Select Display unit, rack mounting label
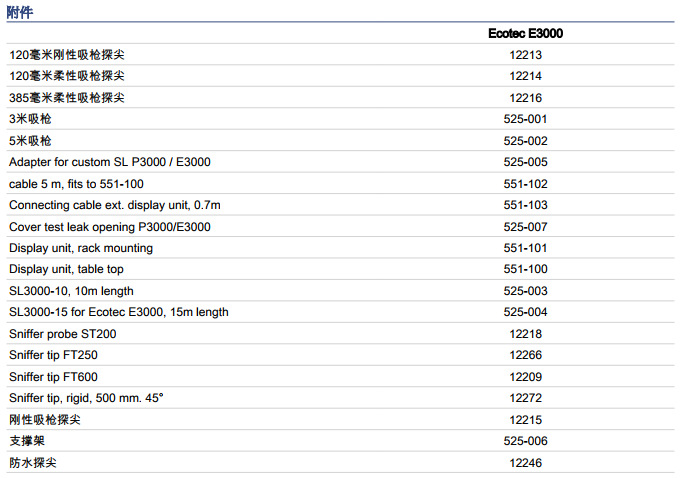Viewport: 681px width, 478px height. (81, 248)
